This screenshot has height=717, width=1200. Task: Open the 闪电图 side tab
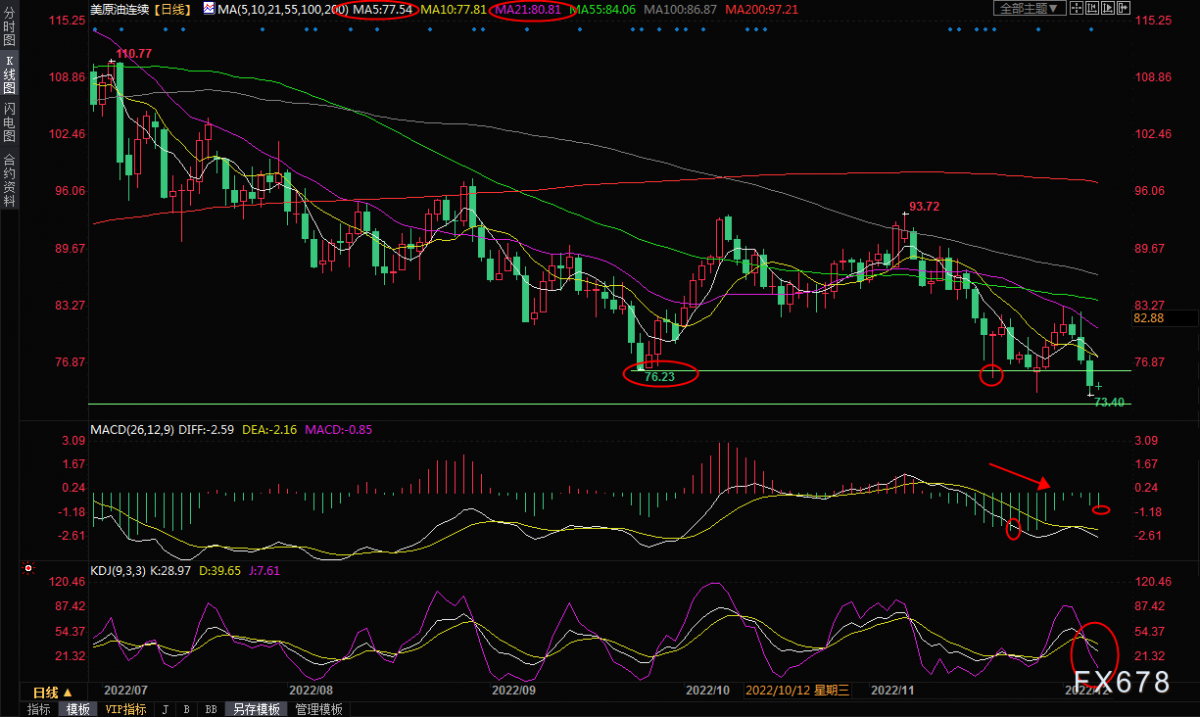pyautogui.click(x=9, y=121)
